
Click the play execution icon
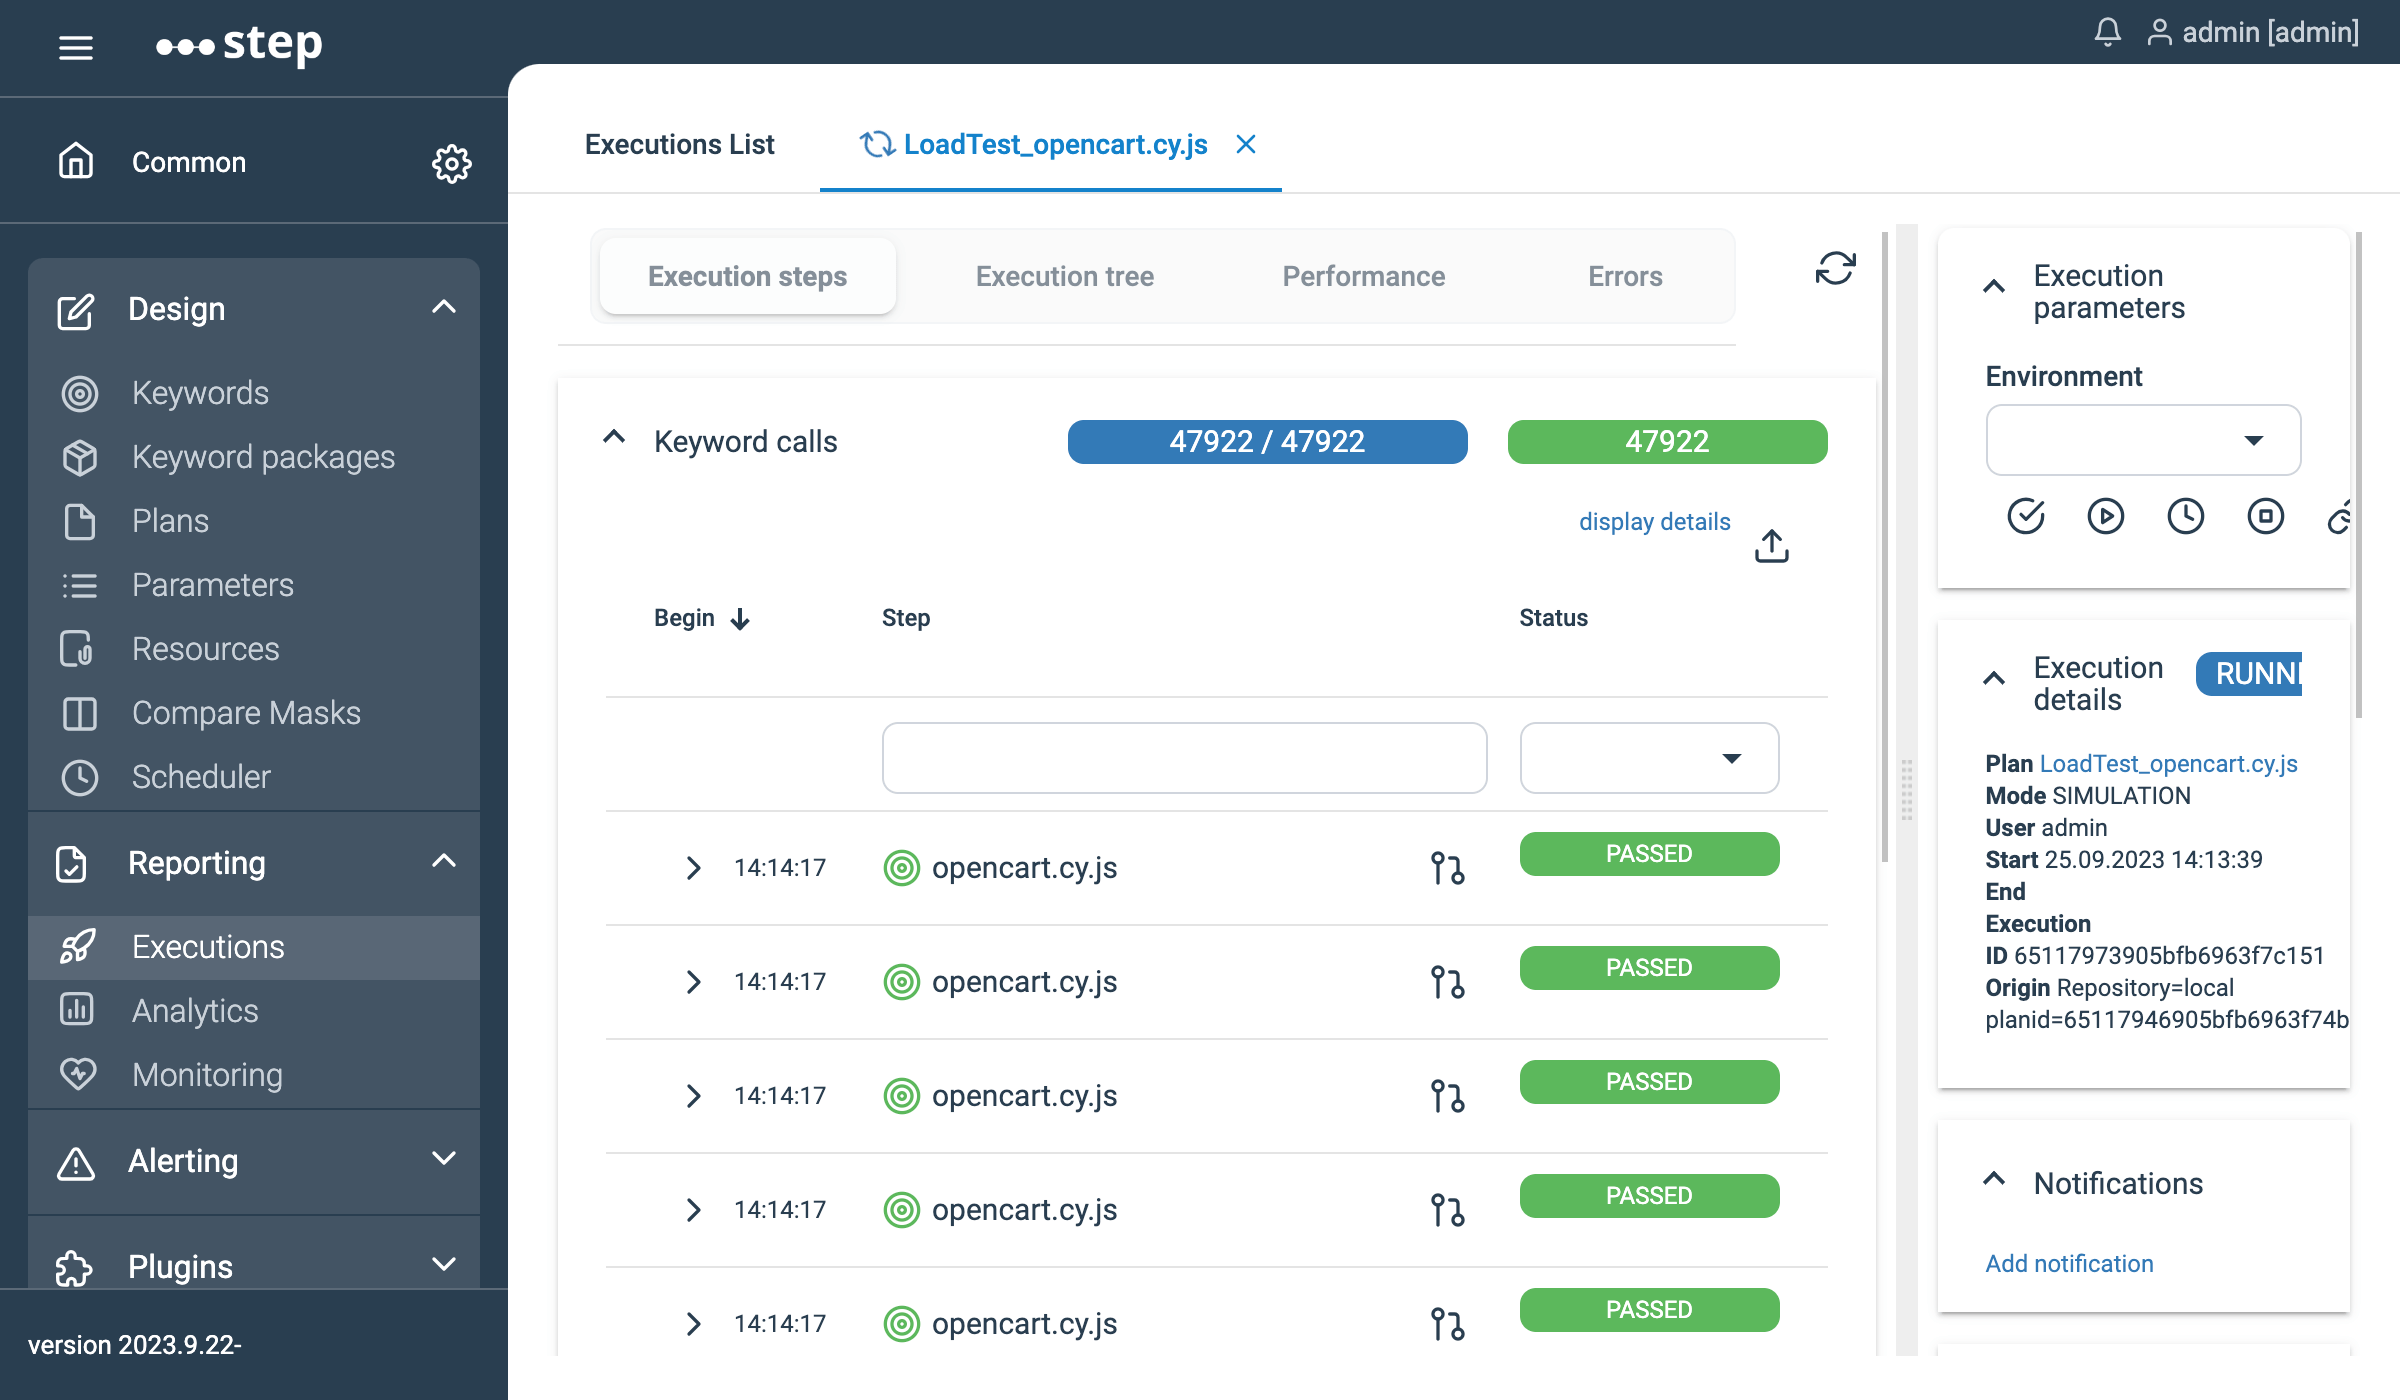coord(2105,516)
